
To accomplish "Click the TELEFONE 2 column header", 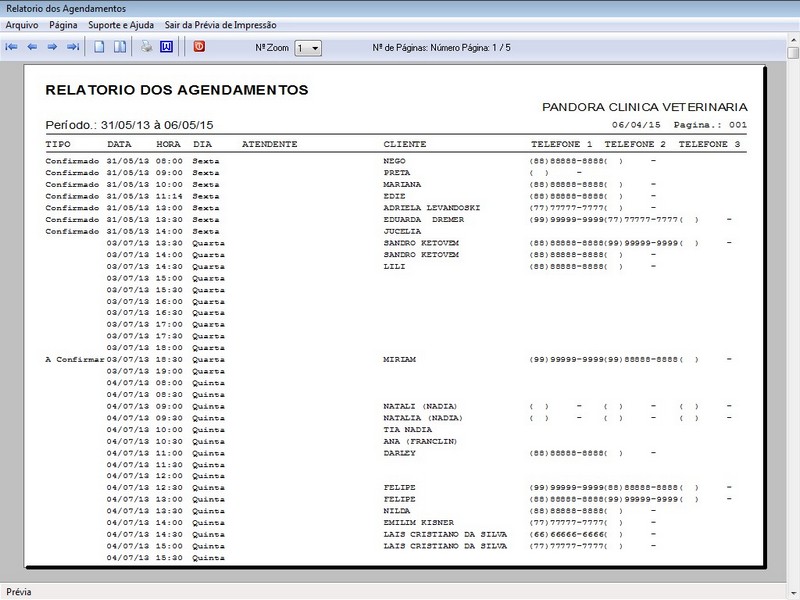I will coord(635,144).
